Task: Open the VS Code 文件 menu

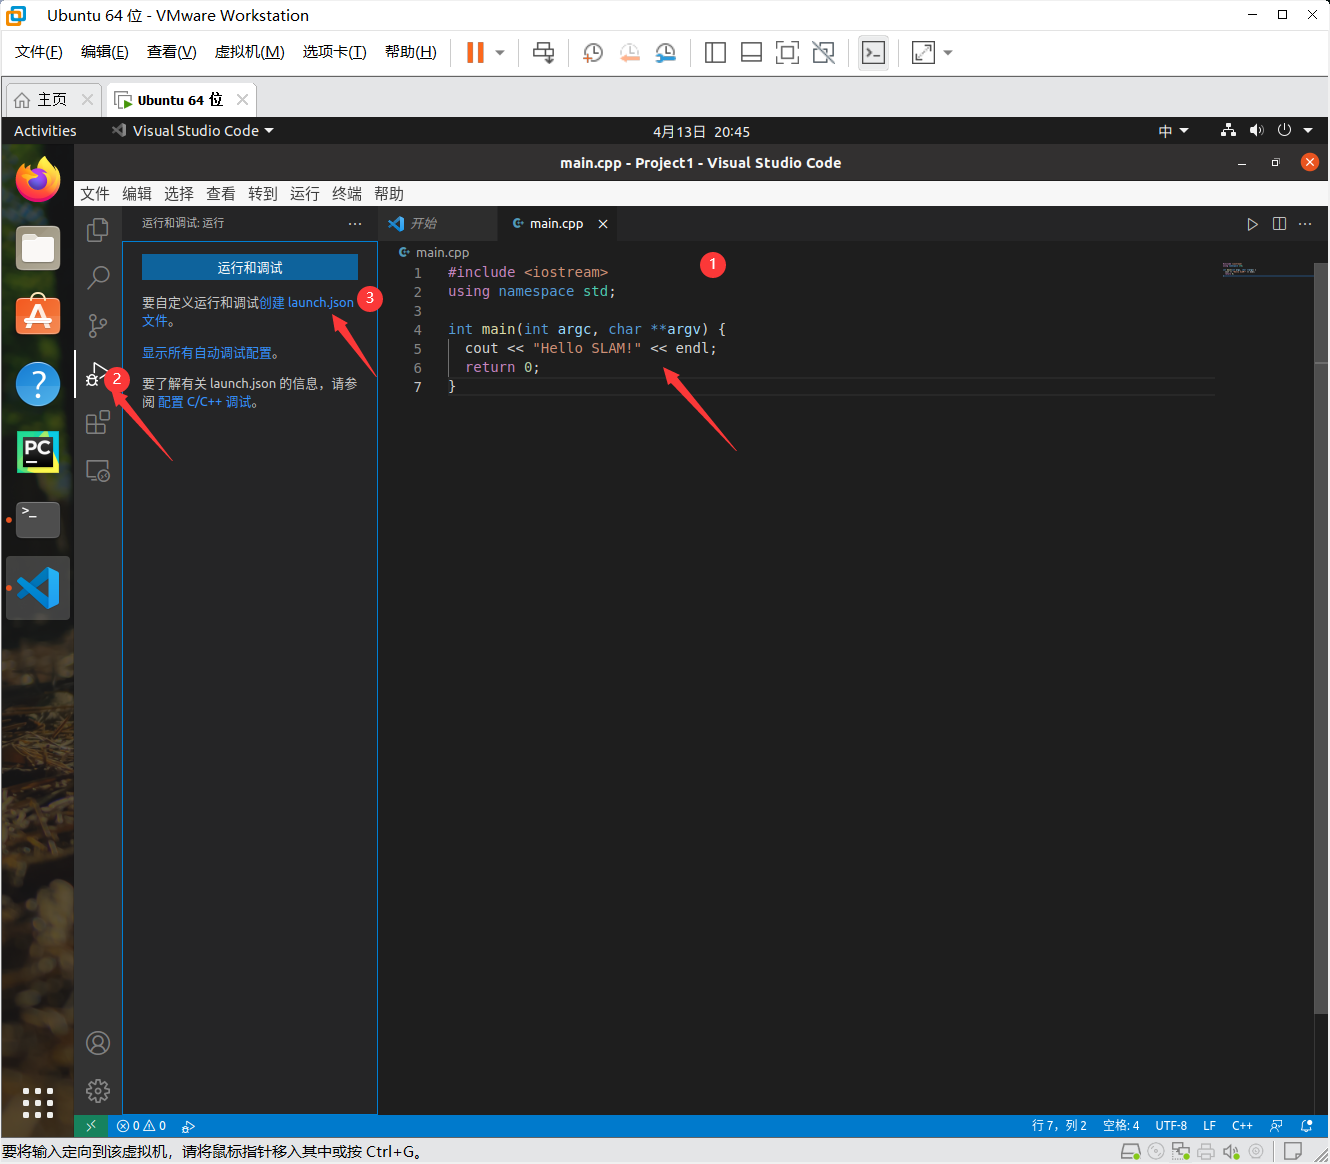Action: tap(95, 194)
